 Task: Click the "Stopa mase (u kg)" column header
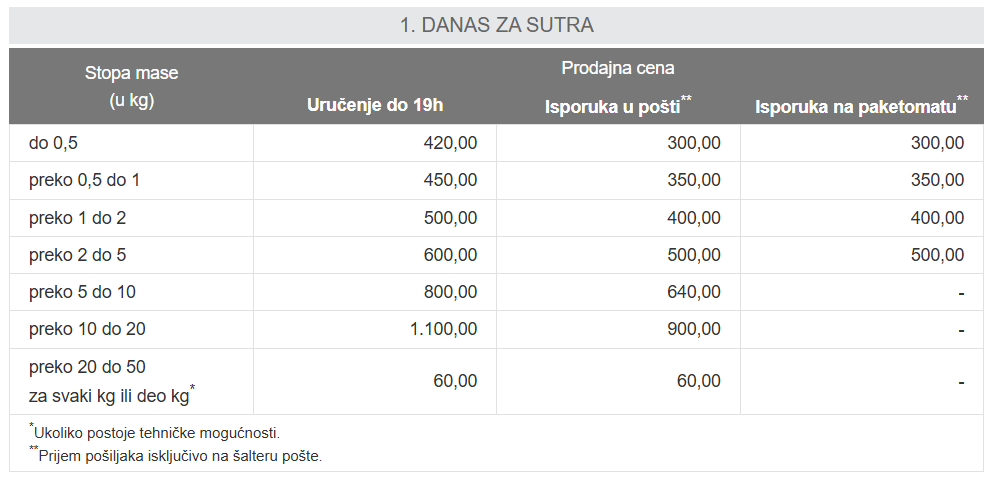tap(131, 86)
